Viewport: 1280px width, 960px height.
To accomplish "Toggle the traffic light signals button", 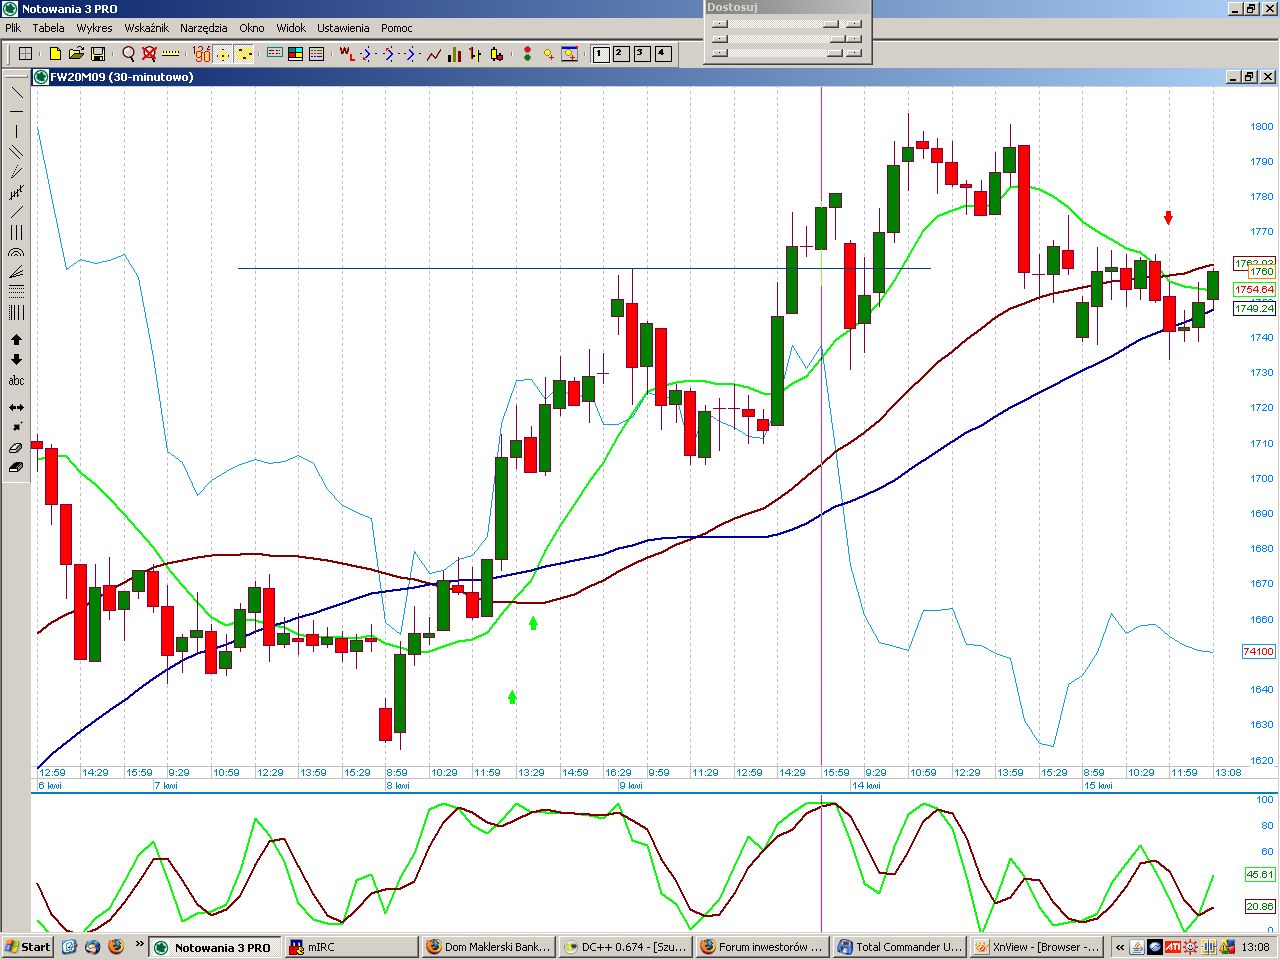I will point(527,54).
